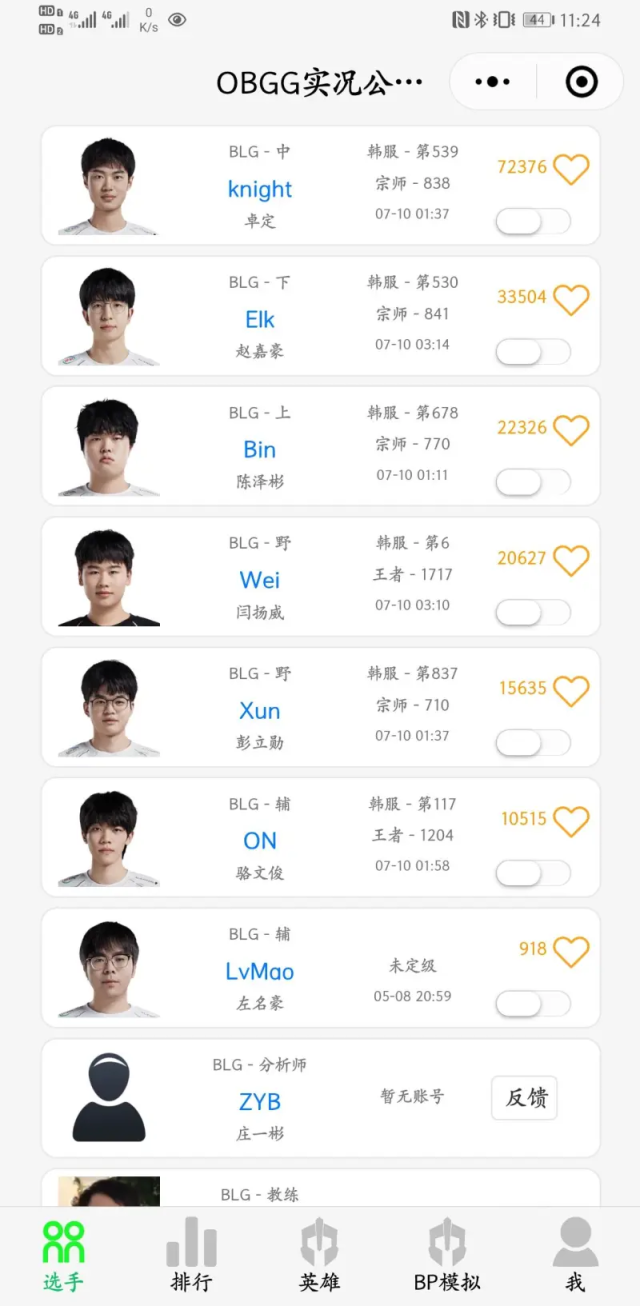This screenshot has width=640, height=1306.
Task: Open Elk's profile by tapping his name
Action: click(259, 319)
